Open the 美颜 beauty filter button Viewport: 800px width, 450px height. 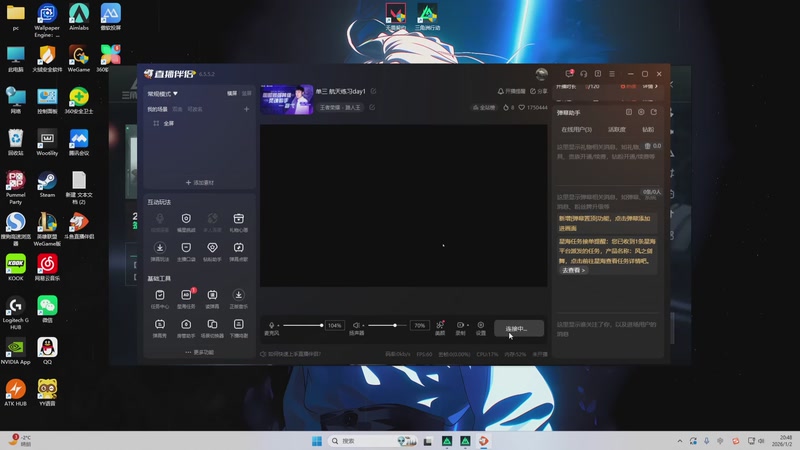[x=440, y=328]
